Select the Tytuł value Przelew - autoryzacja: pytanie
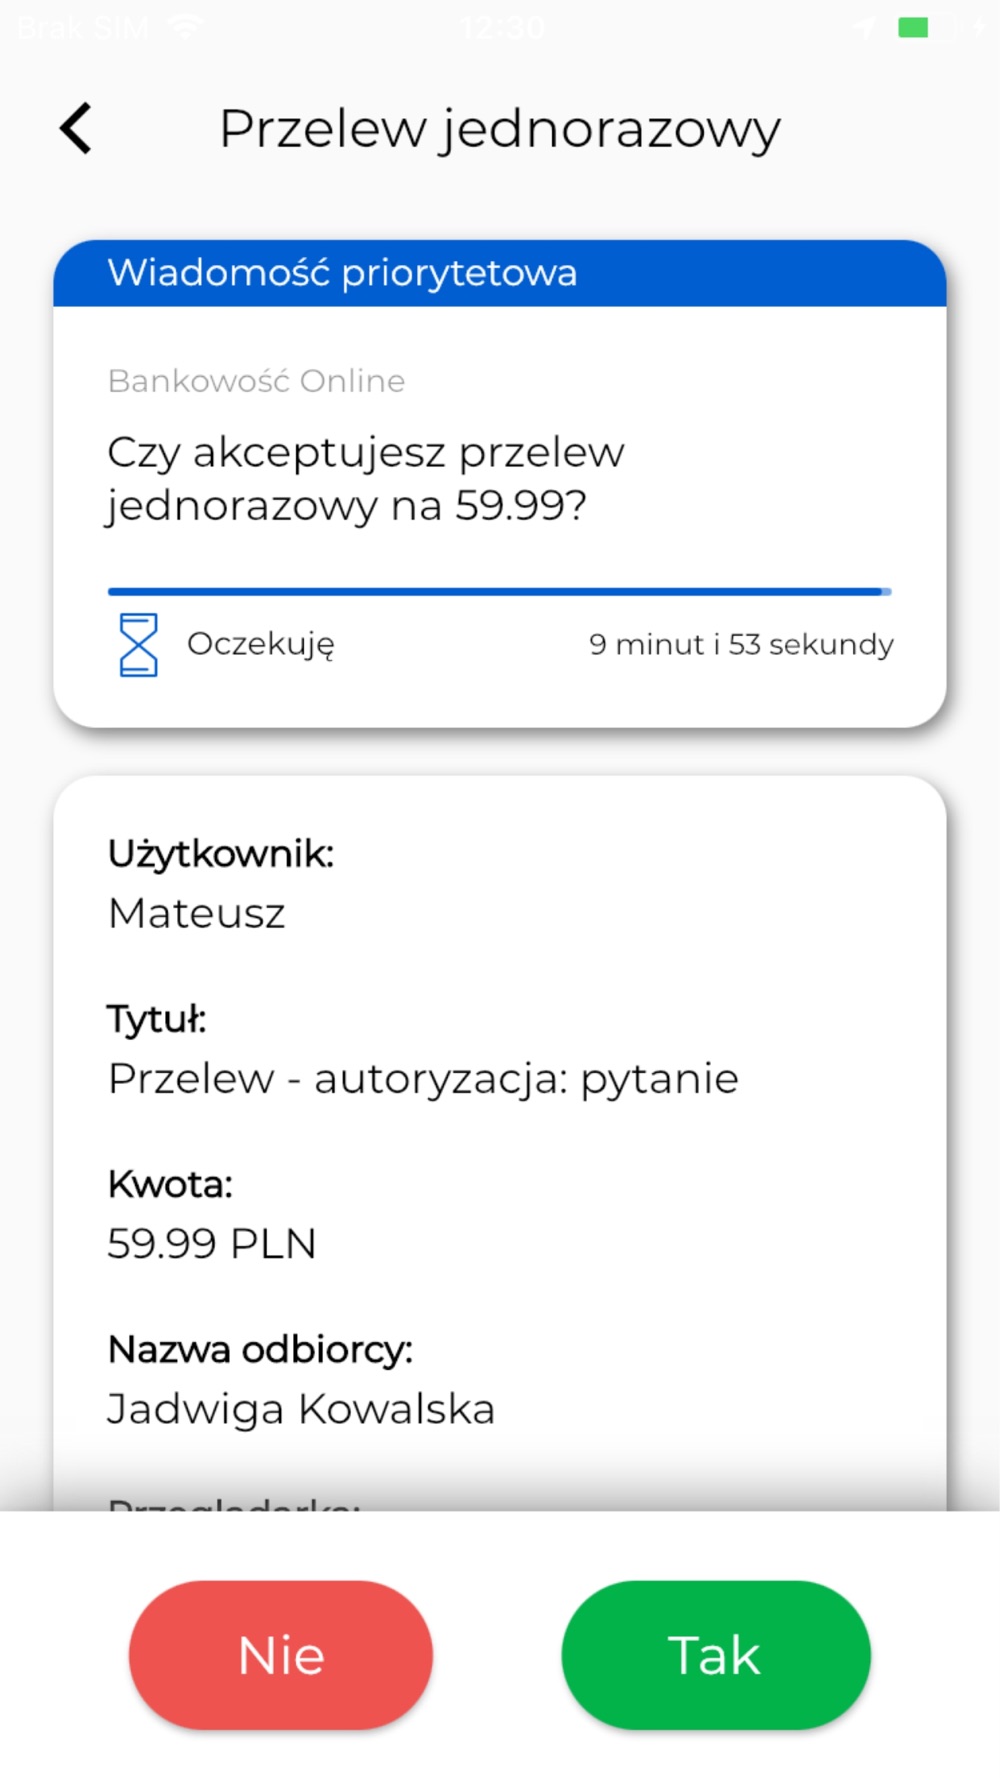1000x1778 pixels. point(423,1079)
